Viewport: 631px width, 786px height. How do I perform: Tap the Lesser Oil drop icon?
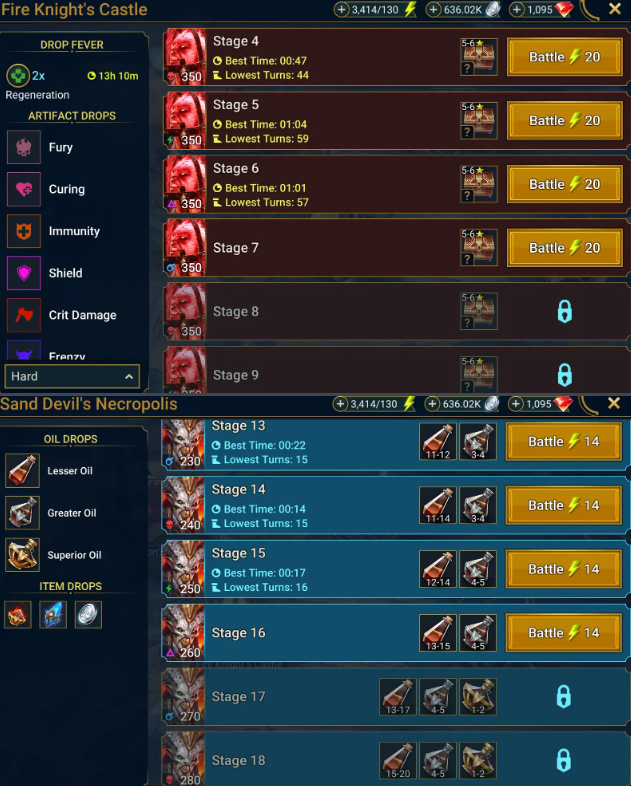tap(22, 471)
